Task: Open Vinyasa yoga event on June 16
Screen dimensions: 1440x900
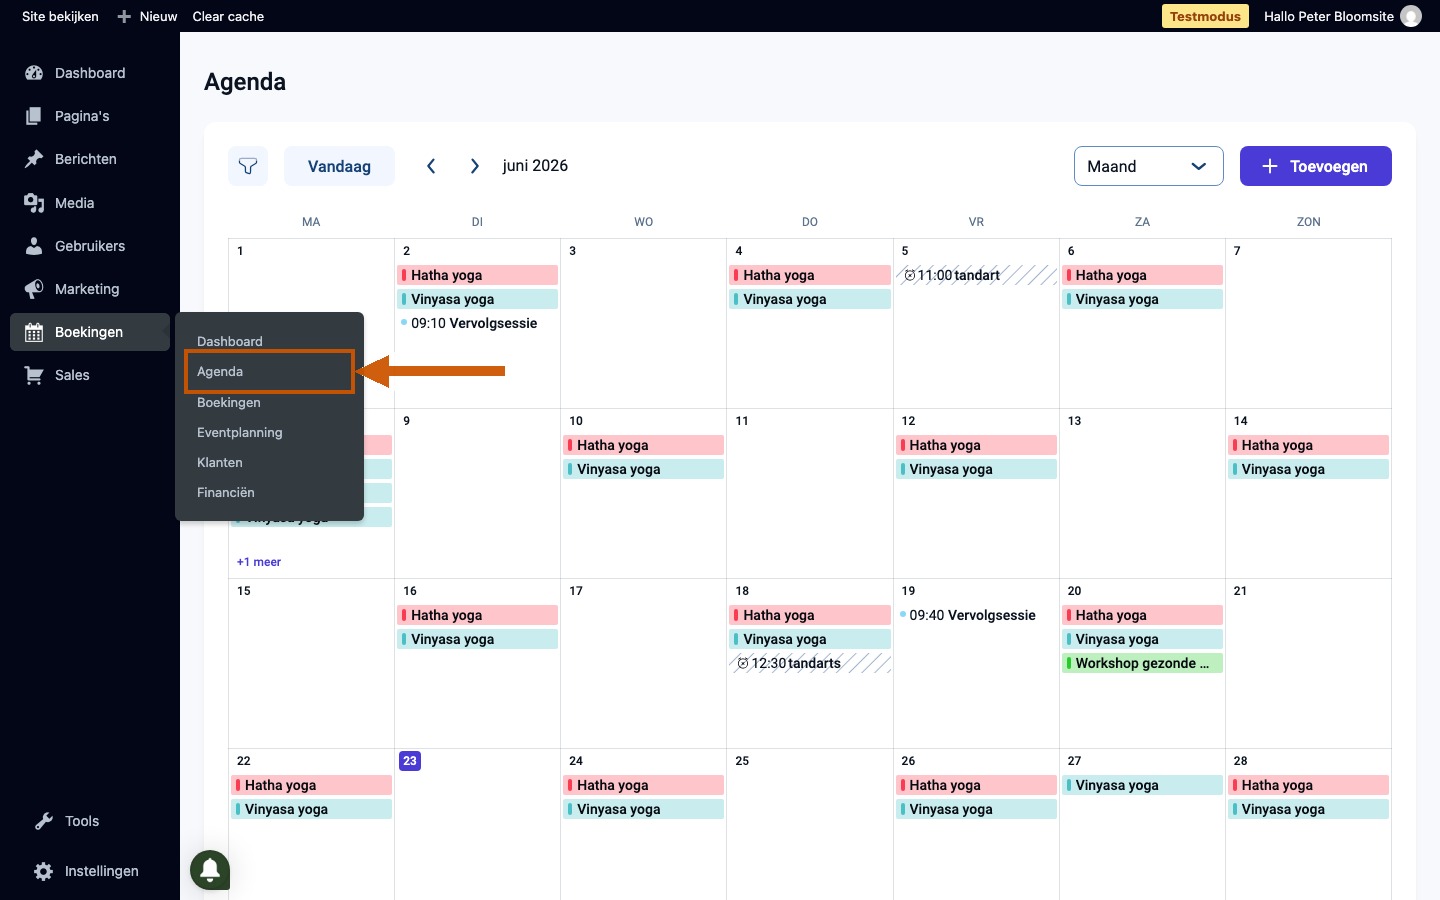Action: coord(478,639)
